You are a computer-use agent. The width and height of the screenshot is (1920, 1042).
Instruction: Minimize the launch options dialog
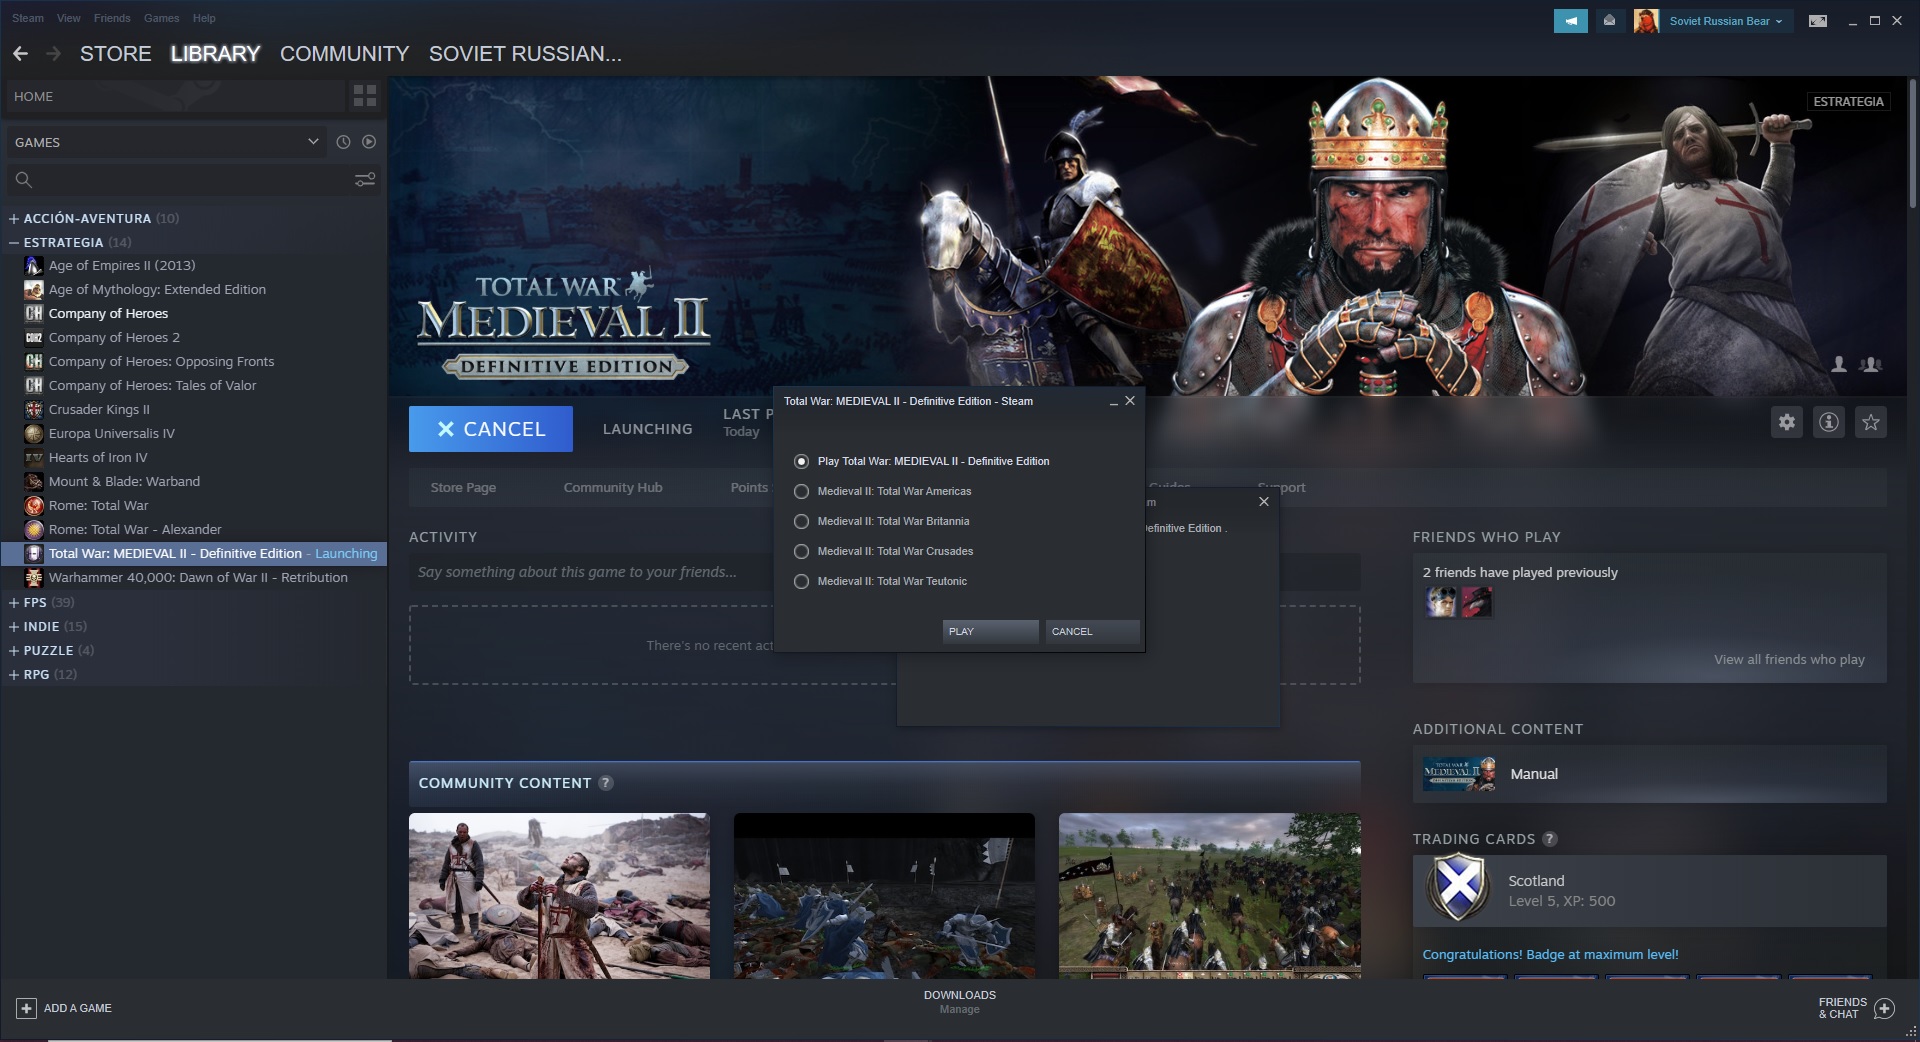[x=1113, y=401]
